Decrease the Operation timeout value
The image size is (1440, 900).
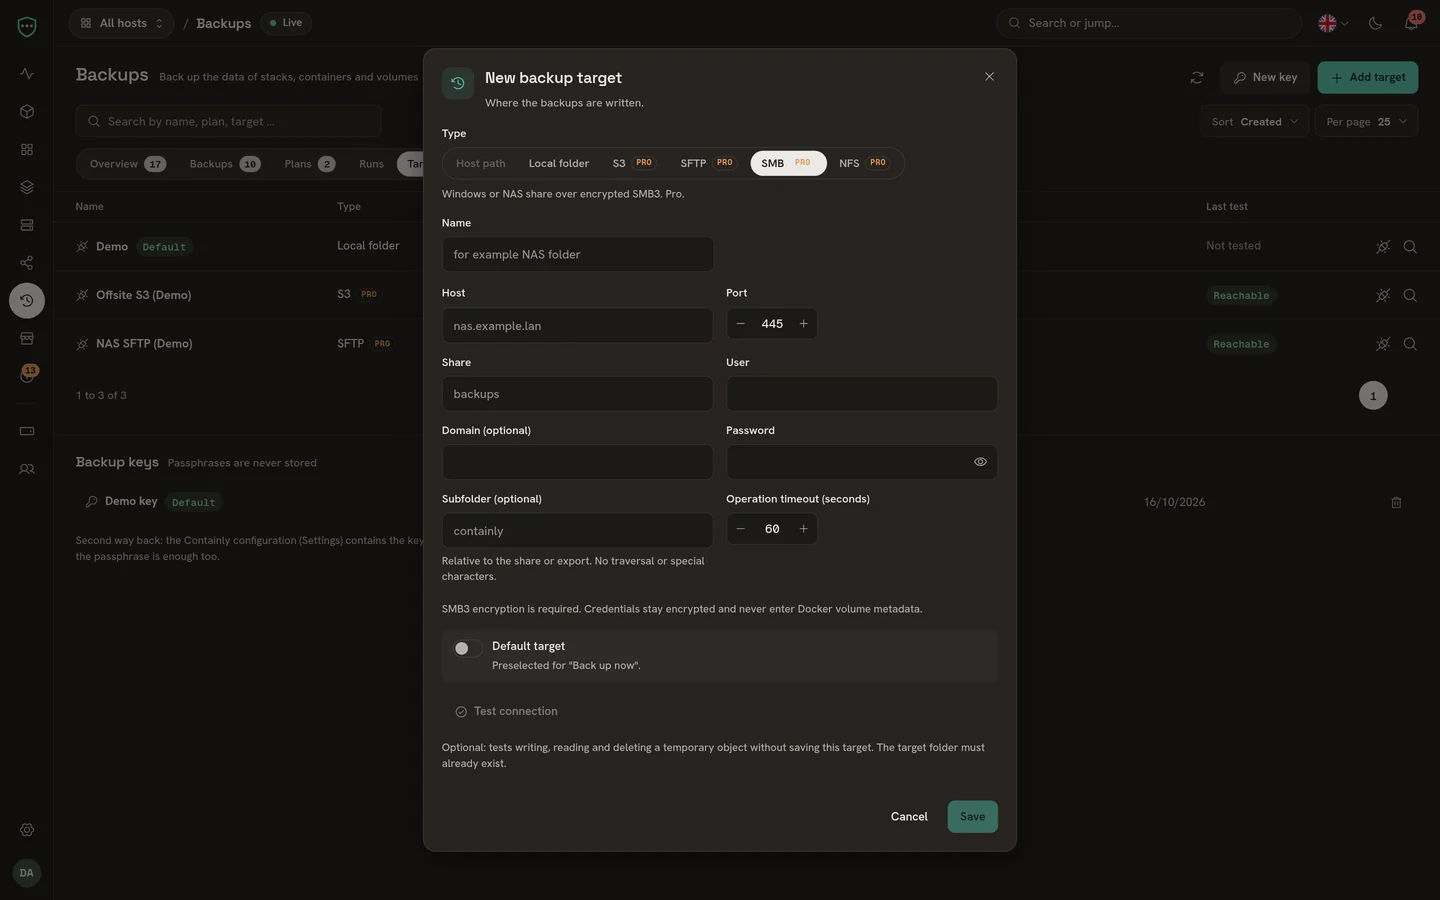click(741, 529)
